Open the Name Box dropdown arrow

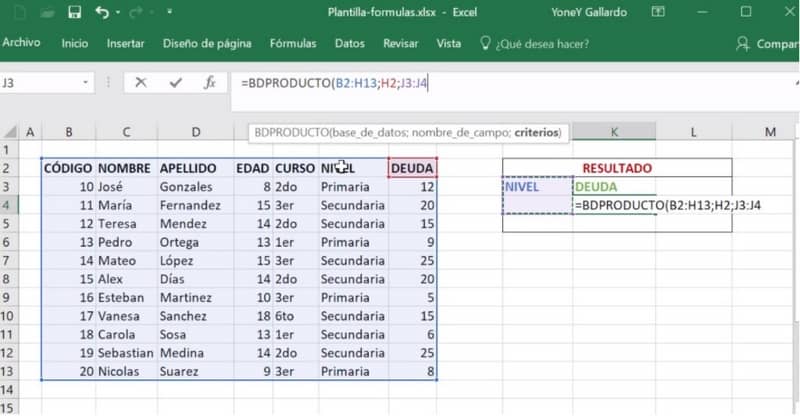click(x=89, y=83)
